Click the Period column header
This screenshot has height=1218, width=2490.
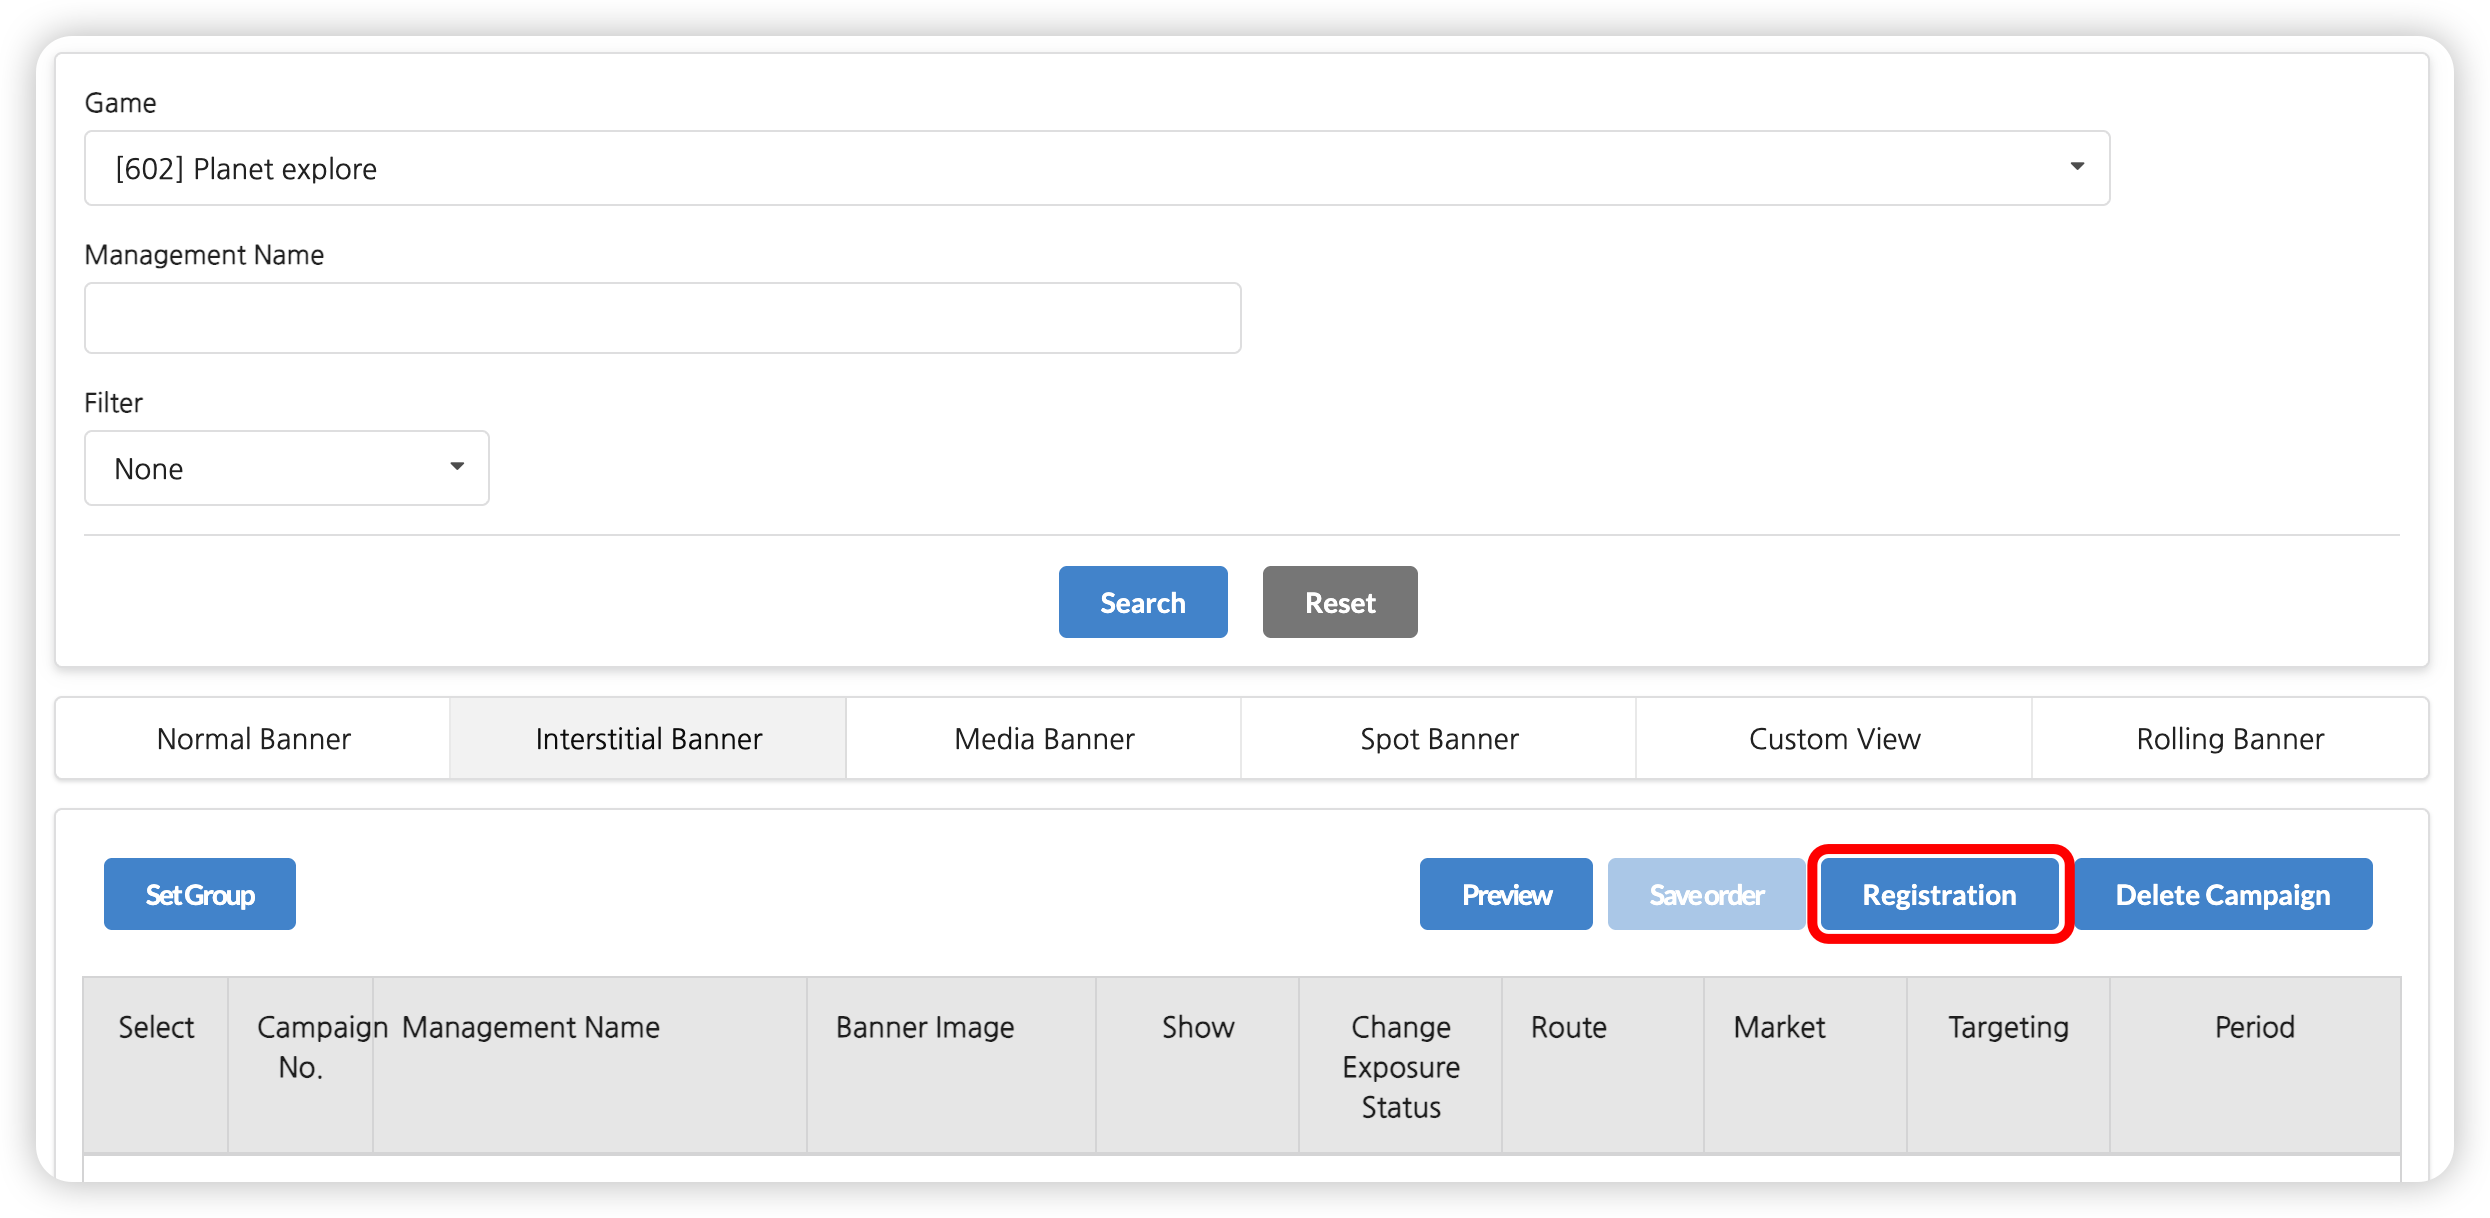(x=2254, y=1027)
